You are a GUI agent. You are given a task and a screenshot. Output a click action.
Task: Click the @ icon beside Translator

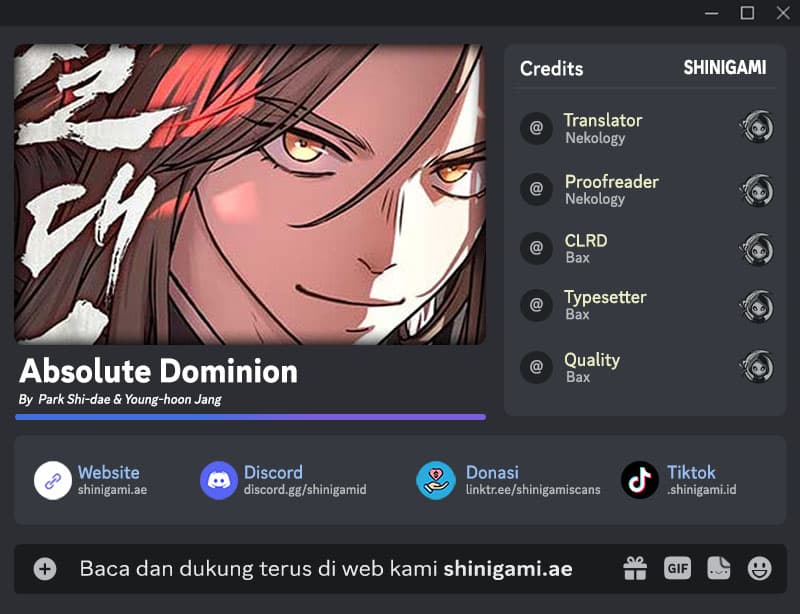(x=536, y=128)
